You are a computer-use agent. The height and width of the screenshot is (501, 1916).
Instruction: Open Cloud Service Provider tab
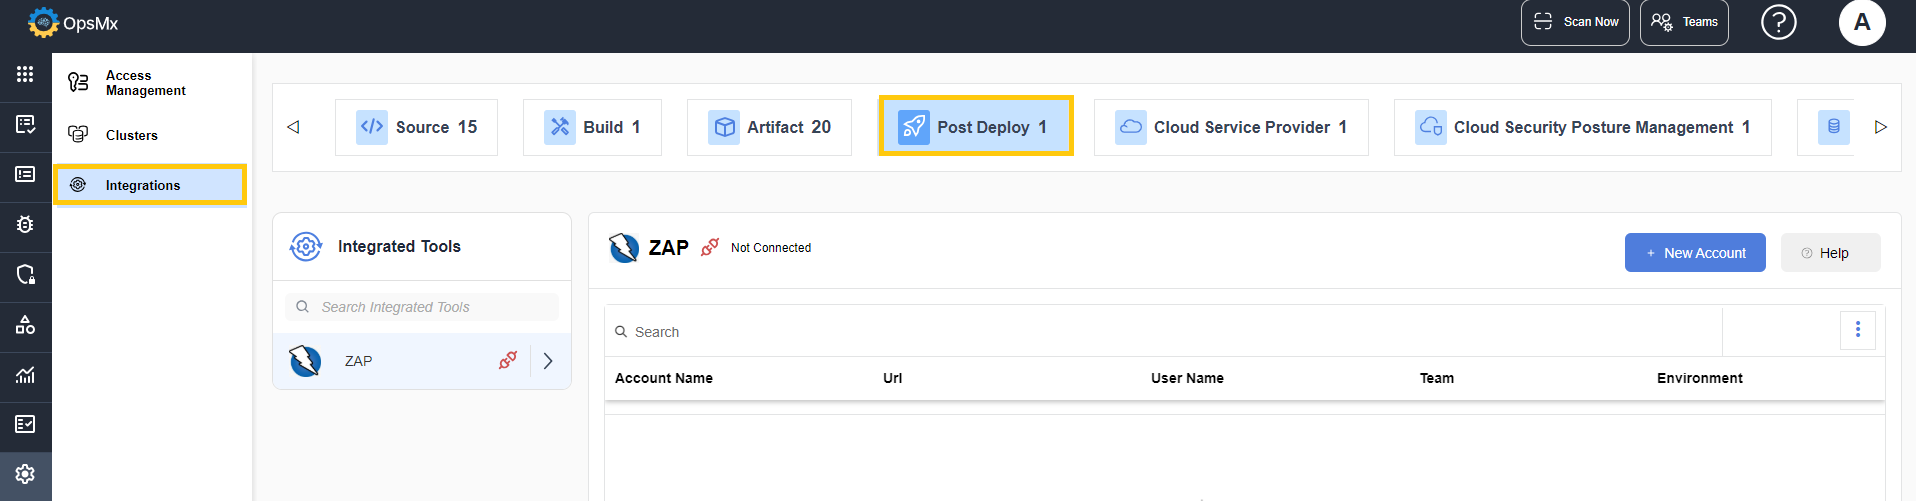click(1231, 127)
